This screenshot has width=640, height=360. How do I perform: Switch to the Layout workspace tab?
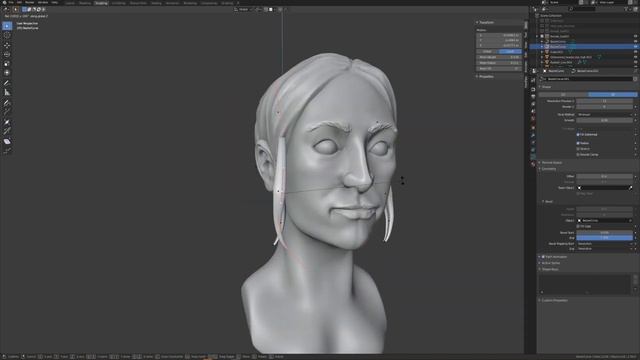(70, 3)
